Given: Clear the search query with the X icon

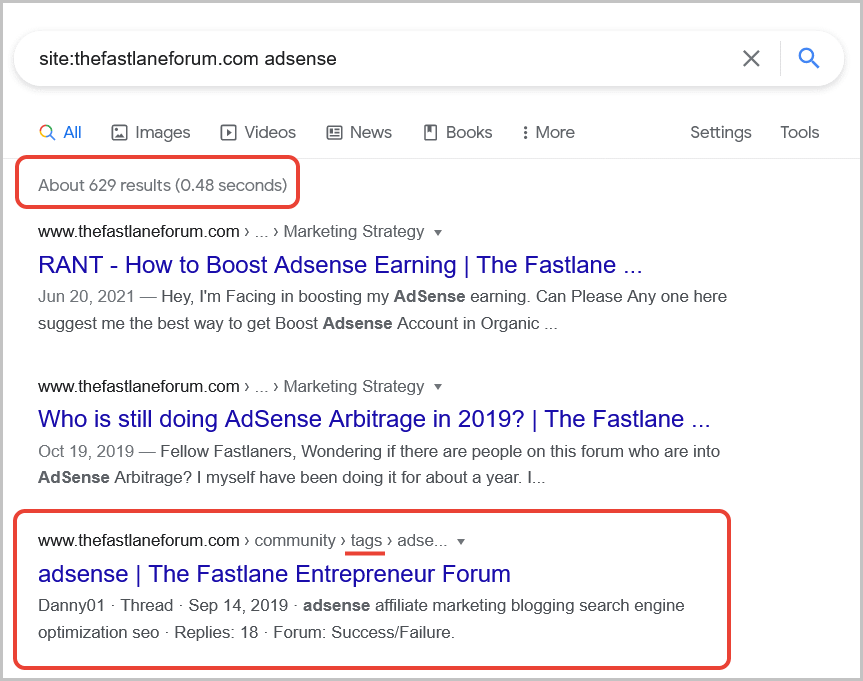Looking at the screenshot, I should coord(751,58).
